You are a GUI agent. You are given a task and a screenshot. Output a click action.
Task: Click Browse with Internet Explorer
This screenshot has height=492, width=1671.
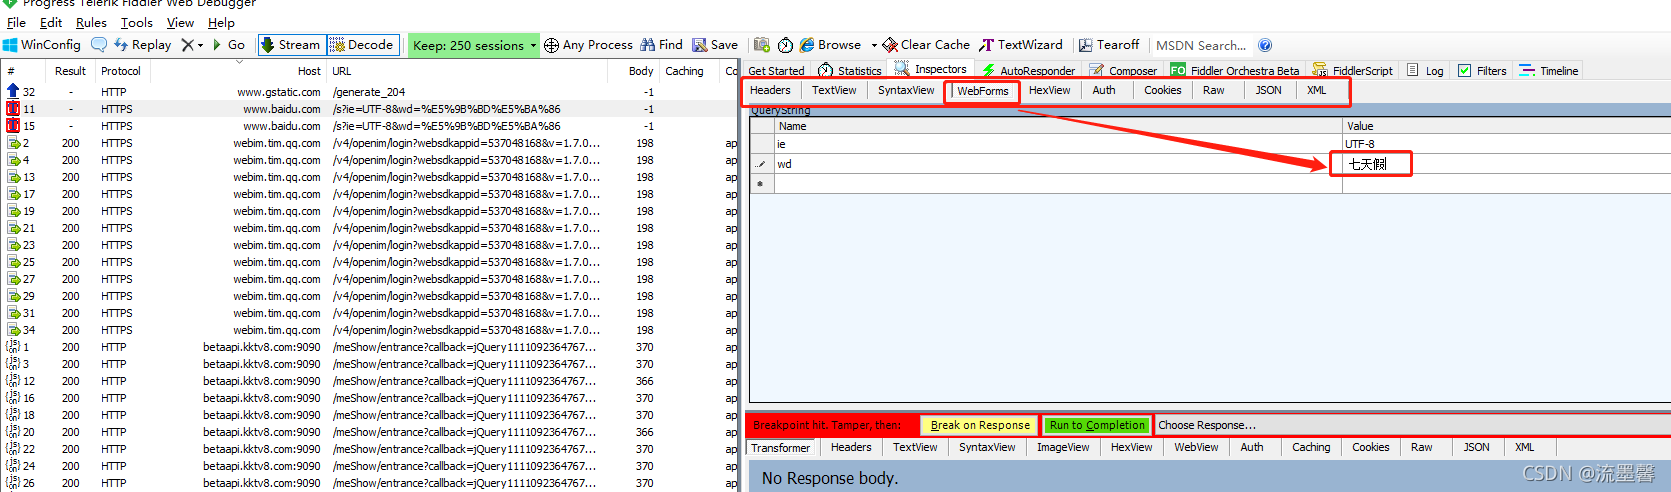click(x=831, y=45)
